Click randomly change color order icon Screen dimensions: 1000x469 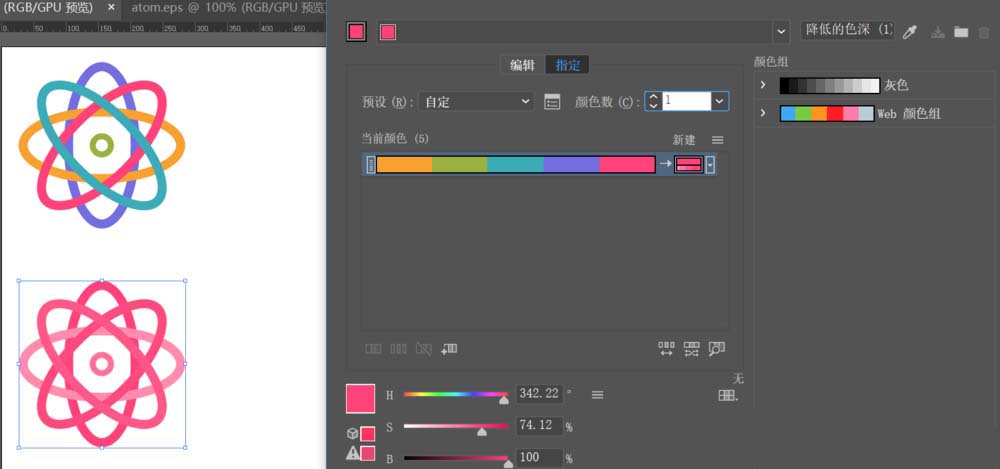click(666, 349)
